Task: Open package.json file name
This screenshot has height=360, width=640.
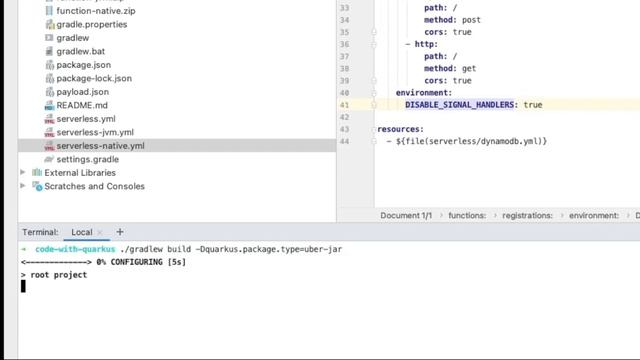Action: pos(84,65)
